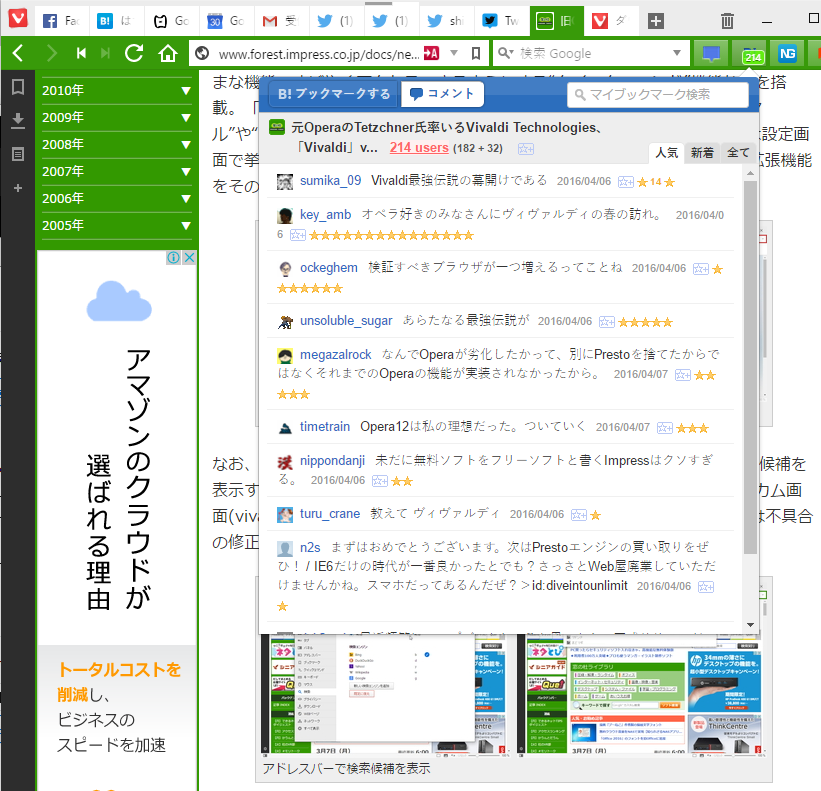Add star to turu_crane's comment
Image resolution: width=821 pixels, height=791 pixels.
(579, 515)
